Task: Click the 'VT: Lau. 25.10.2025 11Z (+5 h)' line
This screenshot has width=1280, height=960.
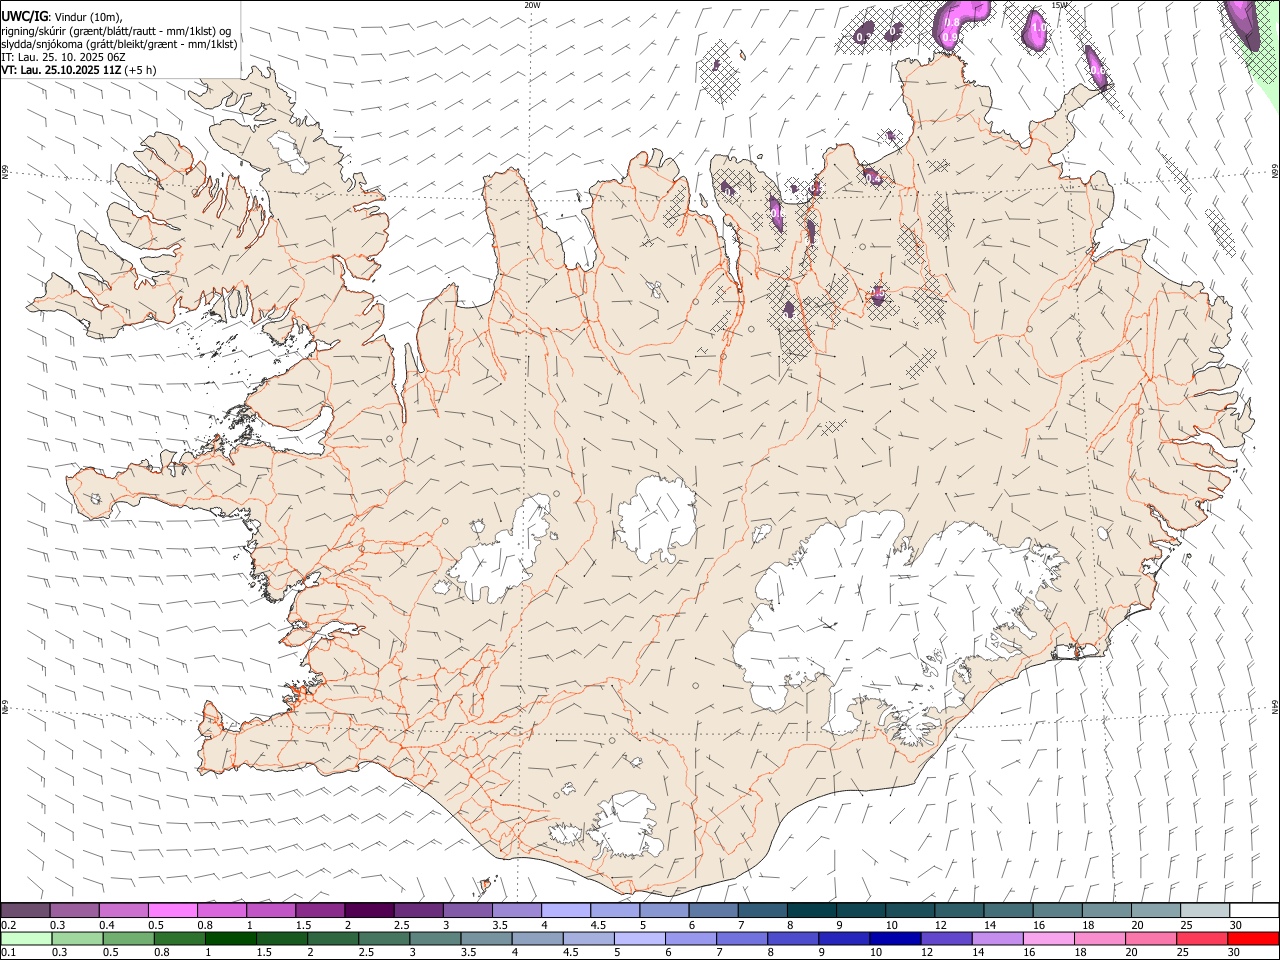Action: coord(78,70)
